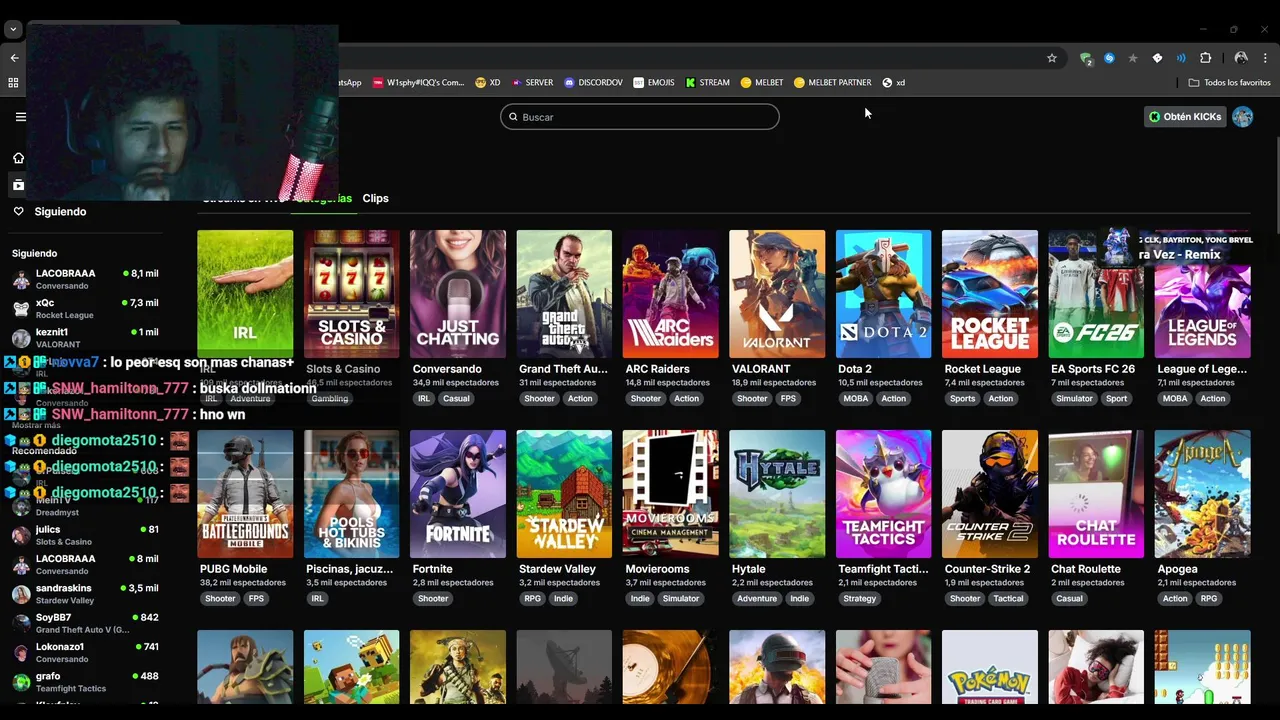Open the W1sphy#IQQ's Com... bookmark

click(x=418, y=83)
